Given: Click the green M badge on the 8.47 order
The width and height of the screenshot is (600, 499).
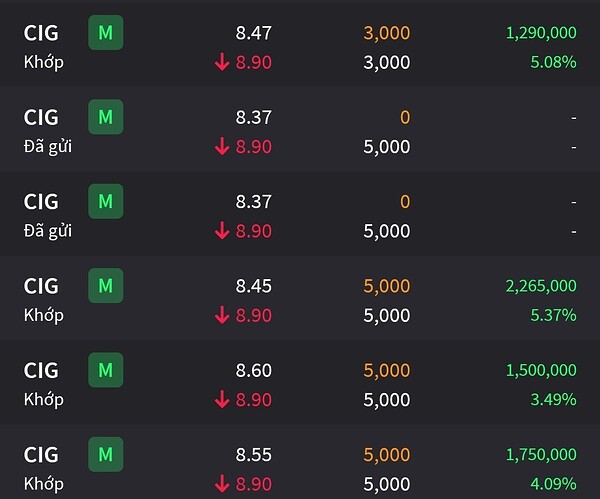Looking at the screenshot, I should (x=105, y=33).
